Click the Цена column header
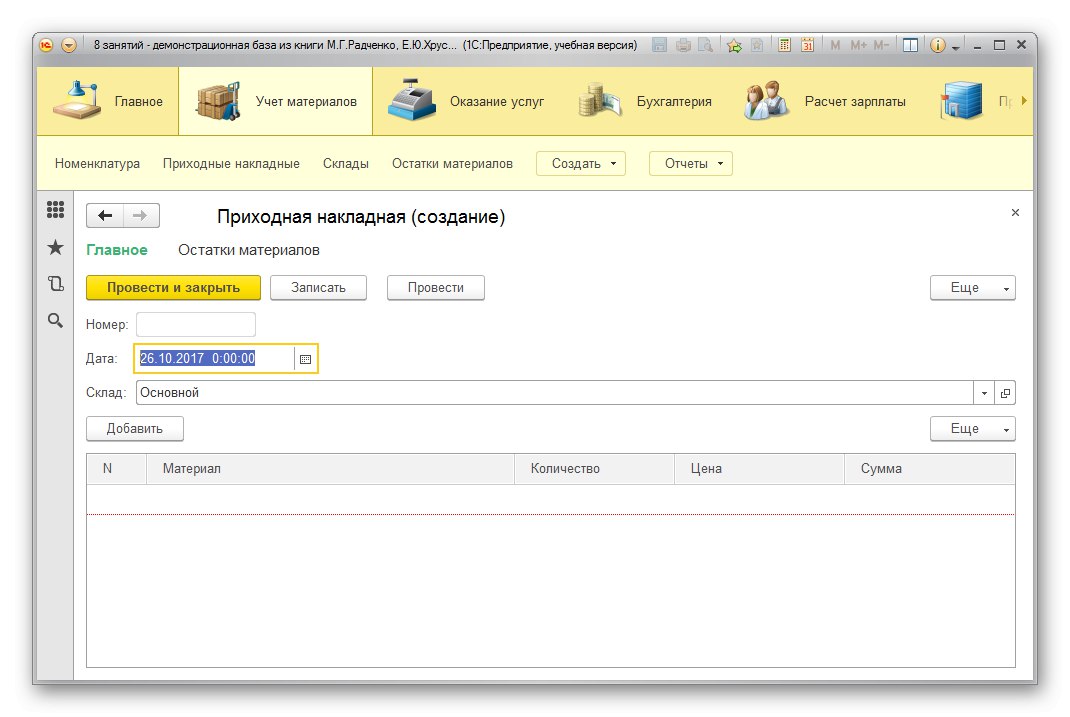The width and height of the screenshot is (1070, 717). (x=760, y=469)
